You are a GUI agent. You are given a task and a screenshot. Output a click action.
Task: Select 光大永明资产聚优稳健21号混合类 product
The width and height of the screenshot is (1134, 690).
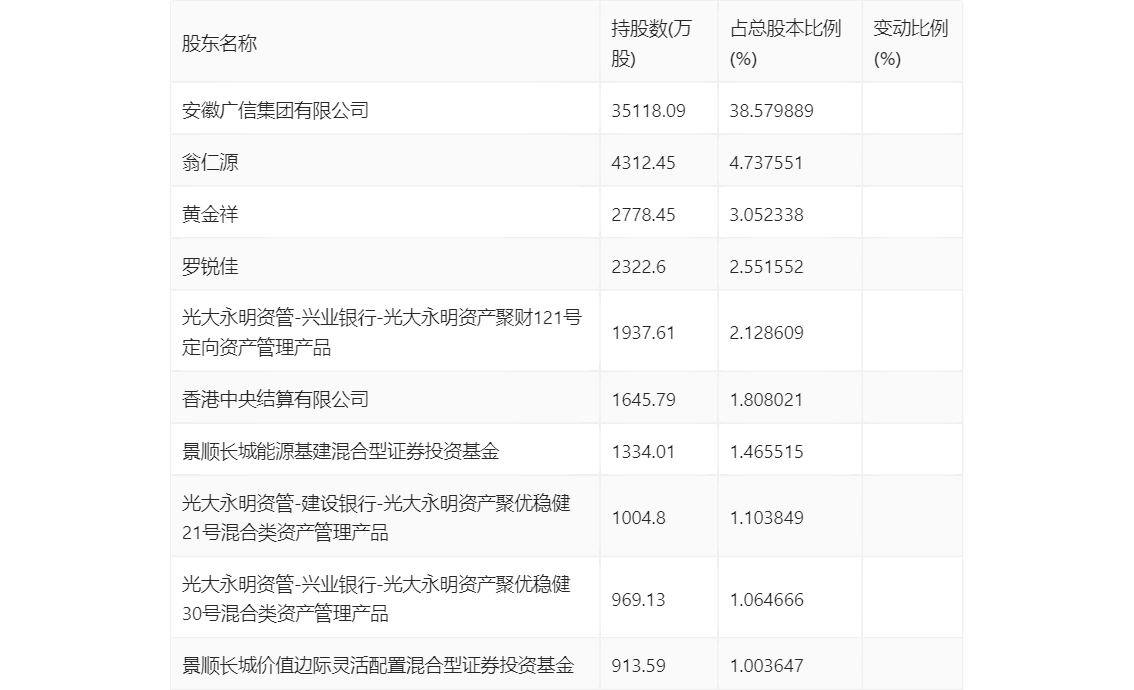coord(376,518)
